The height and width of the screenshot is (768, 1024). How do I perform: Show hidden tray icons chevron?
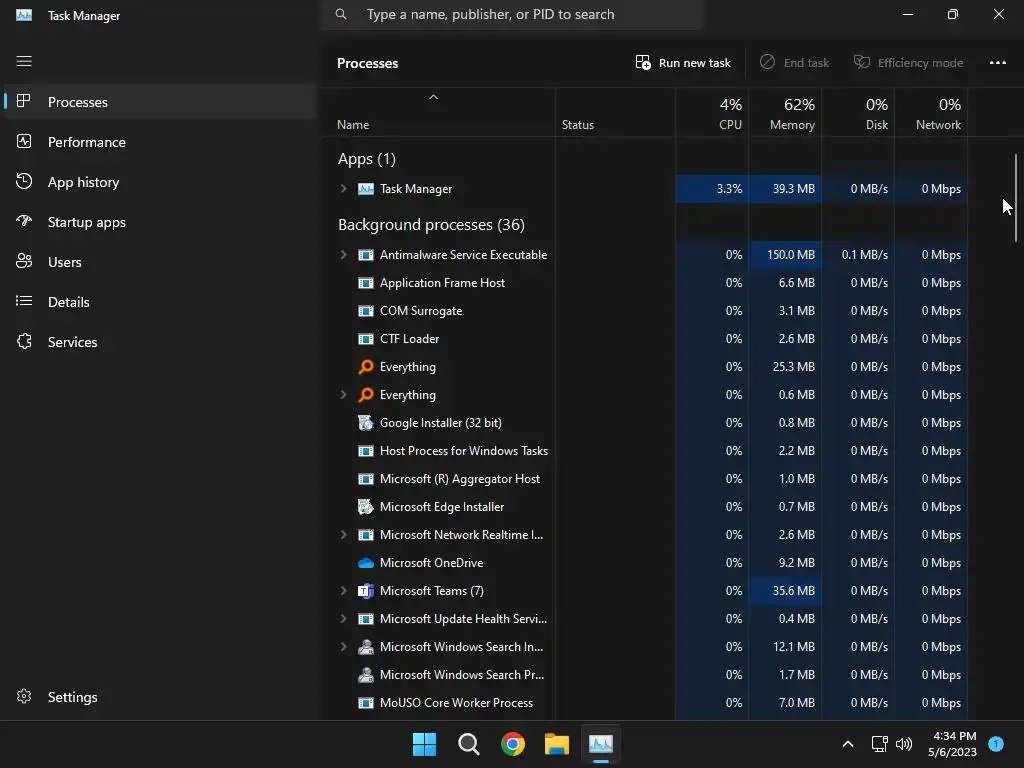point(848,744)
